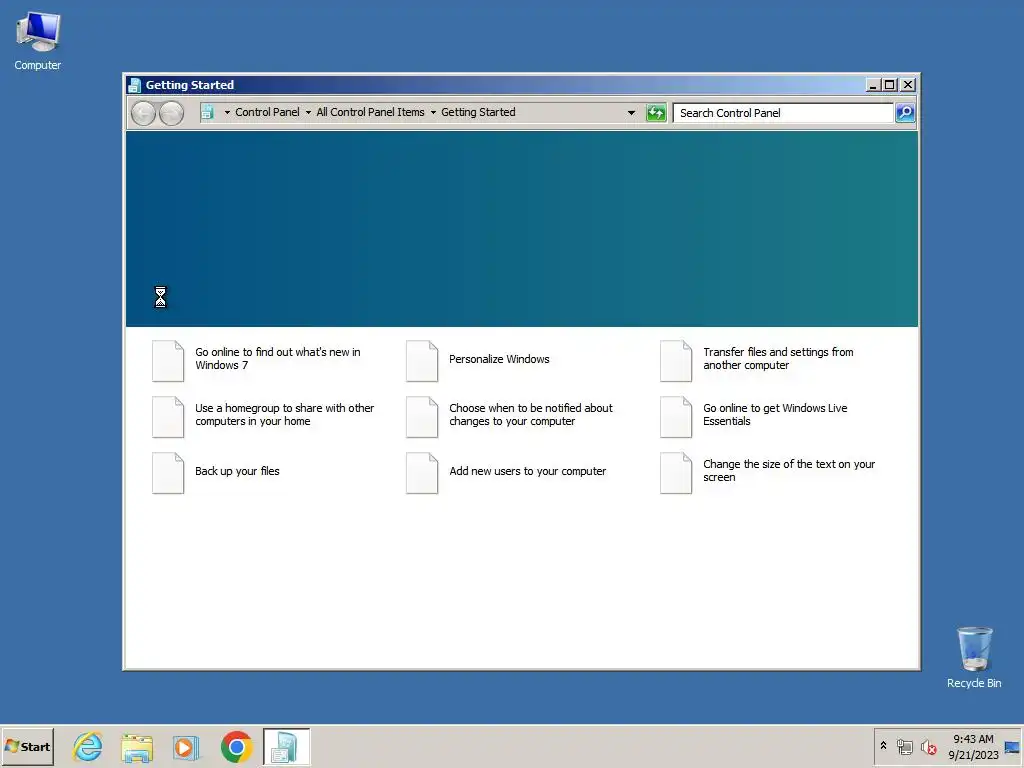Select 'Go online to get Windows Live Essentials'
Image resolution: width=1024 pixels, height=768 pixels.
pos(775,415)
